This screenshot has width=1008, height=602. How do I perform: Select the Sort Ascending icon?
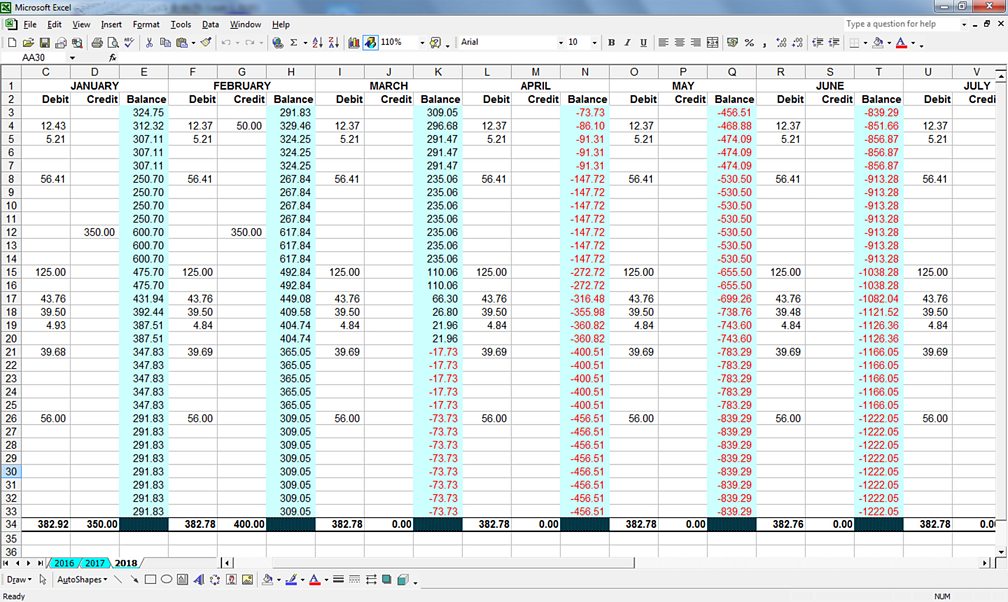click(x=317, y=42)
